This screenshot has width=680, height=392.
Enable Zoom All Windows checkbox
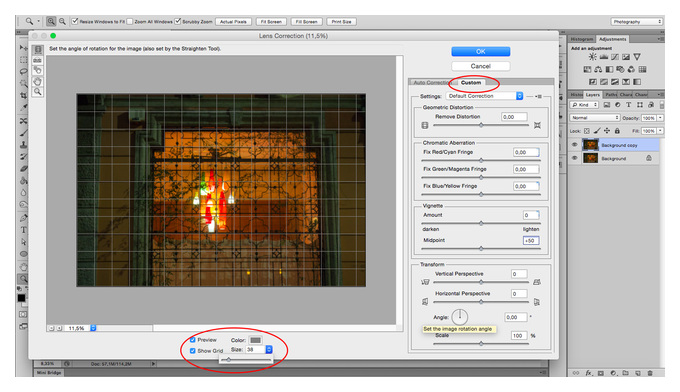coord(130,21)
